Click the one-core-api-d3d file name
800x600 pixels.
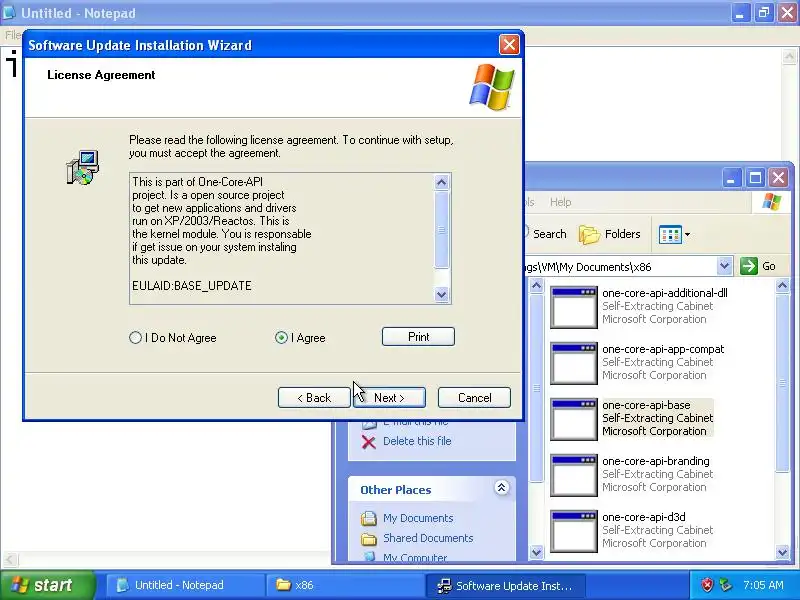click(x=644, y=517)
